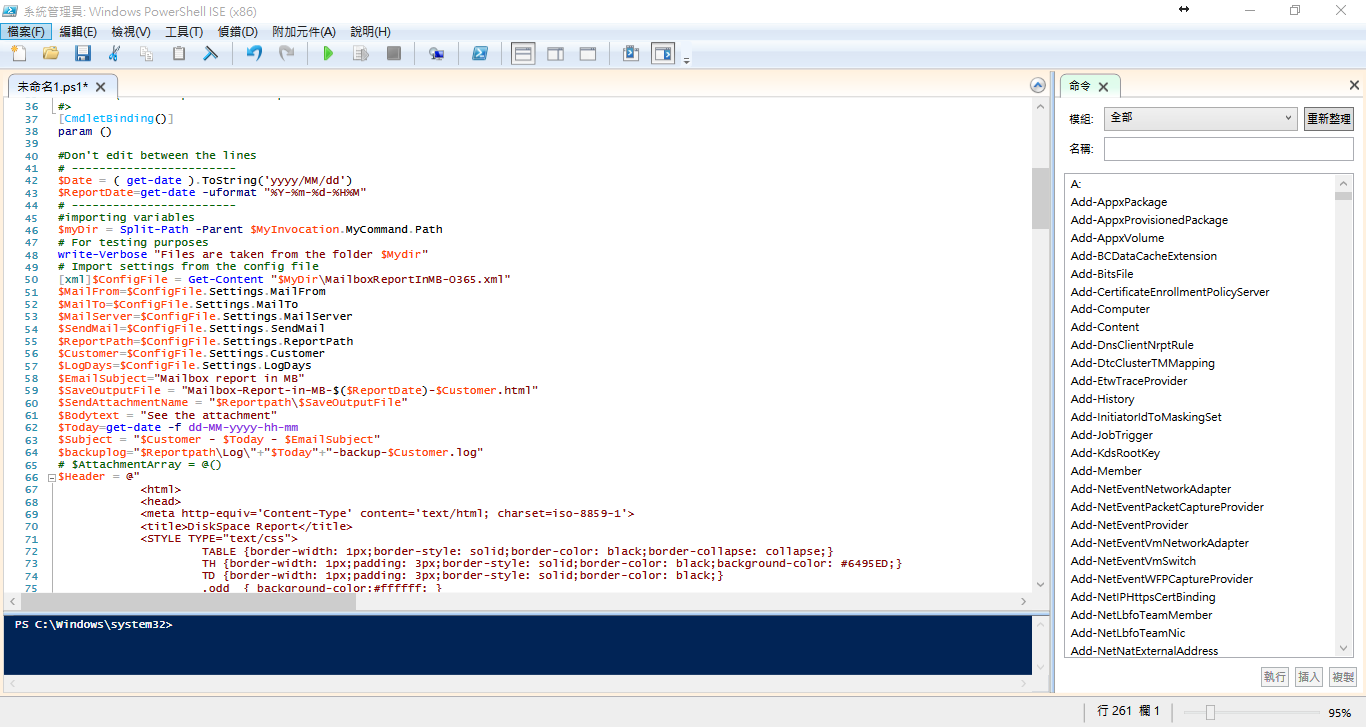The width and height of the screenshot is (1366, 727).
Task: Collapse the script pane chevron
Action: pyautogui.click(x=1038, y=86)
